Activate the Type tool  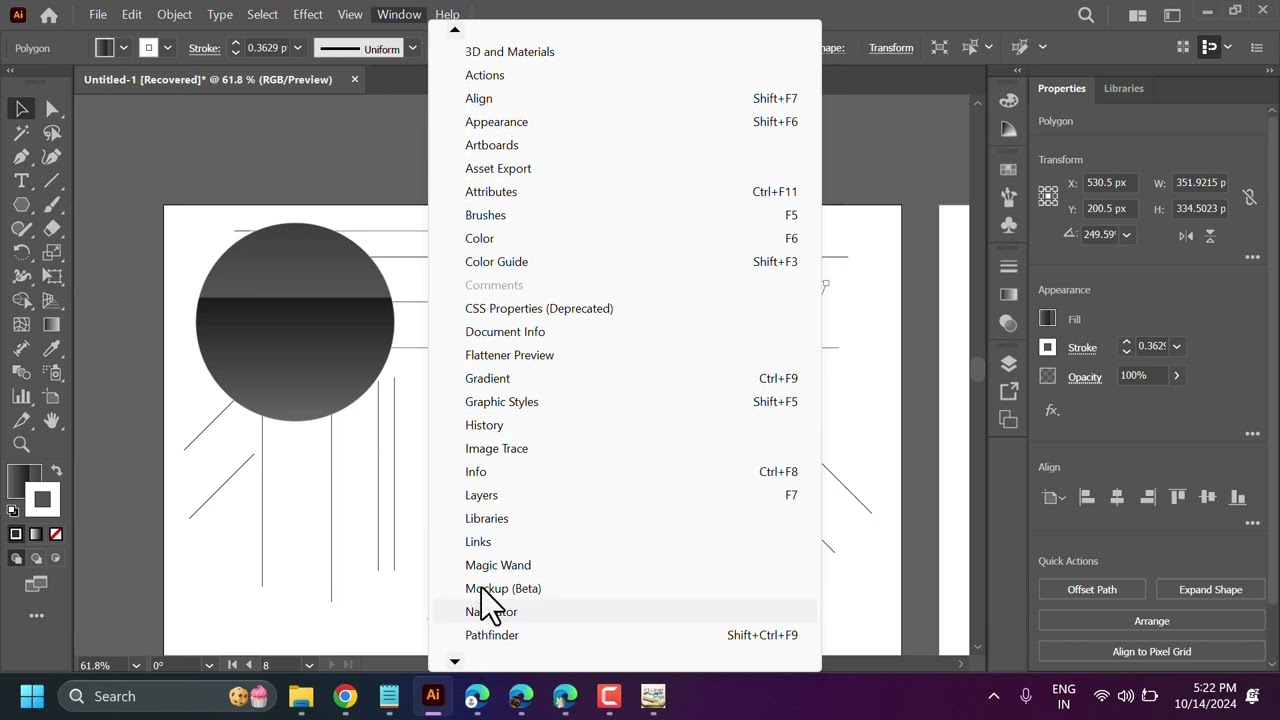click(x=21, y=181)
